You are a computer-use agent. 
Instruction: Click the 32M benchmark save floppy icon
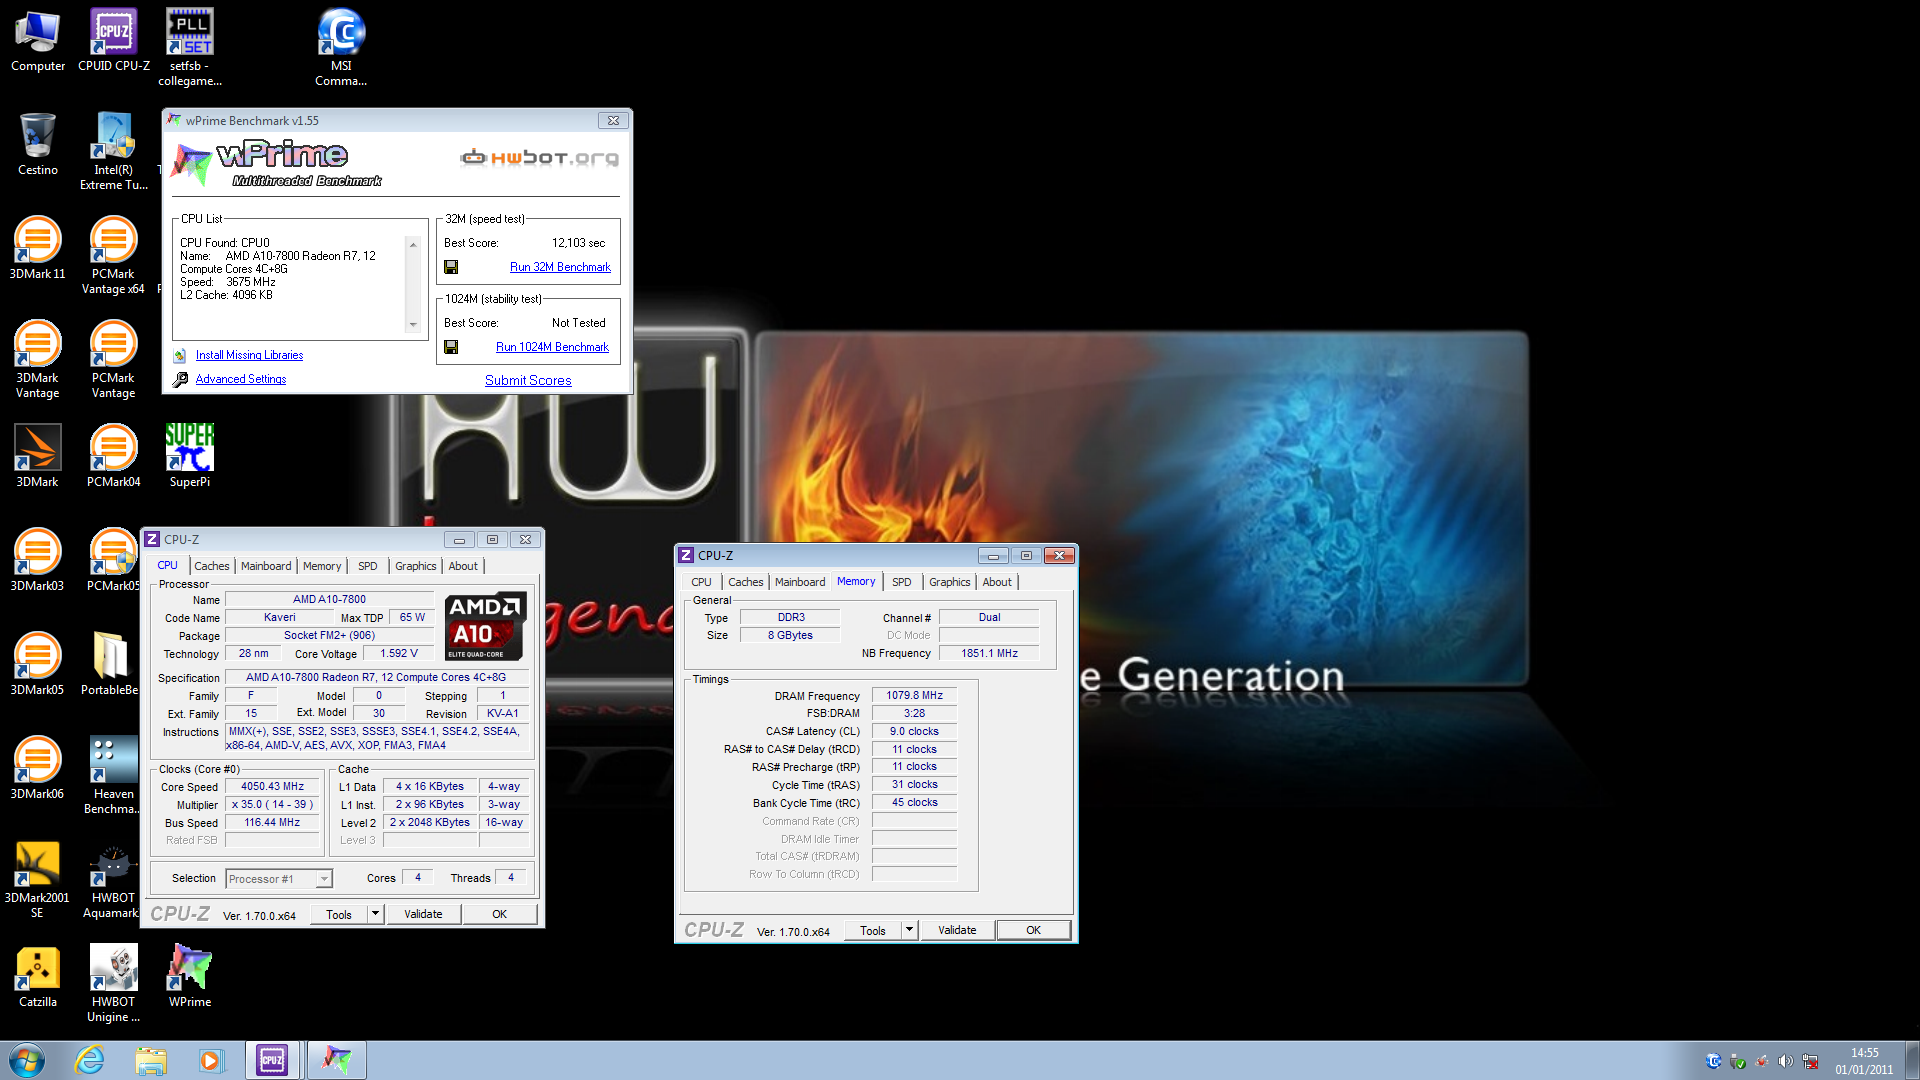coord(451,267)
